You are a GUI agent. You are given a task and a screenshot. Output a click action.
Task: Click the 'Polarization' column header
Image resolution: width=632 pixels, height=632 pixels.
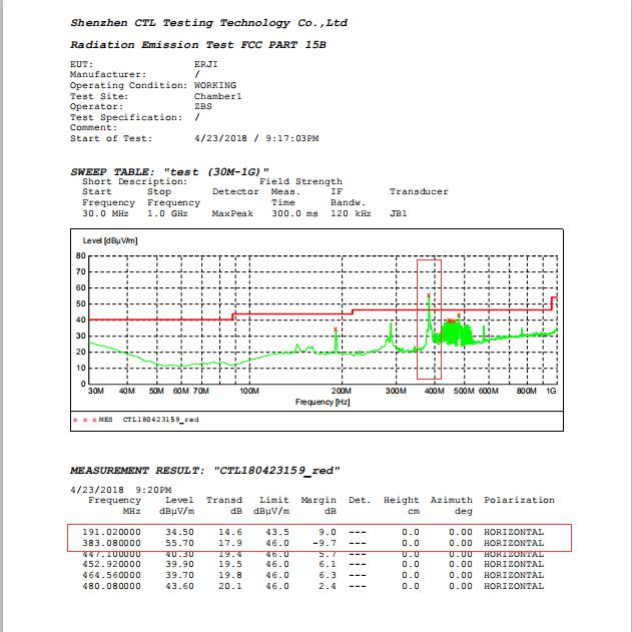(x=519, y=500)
